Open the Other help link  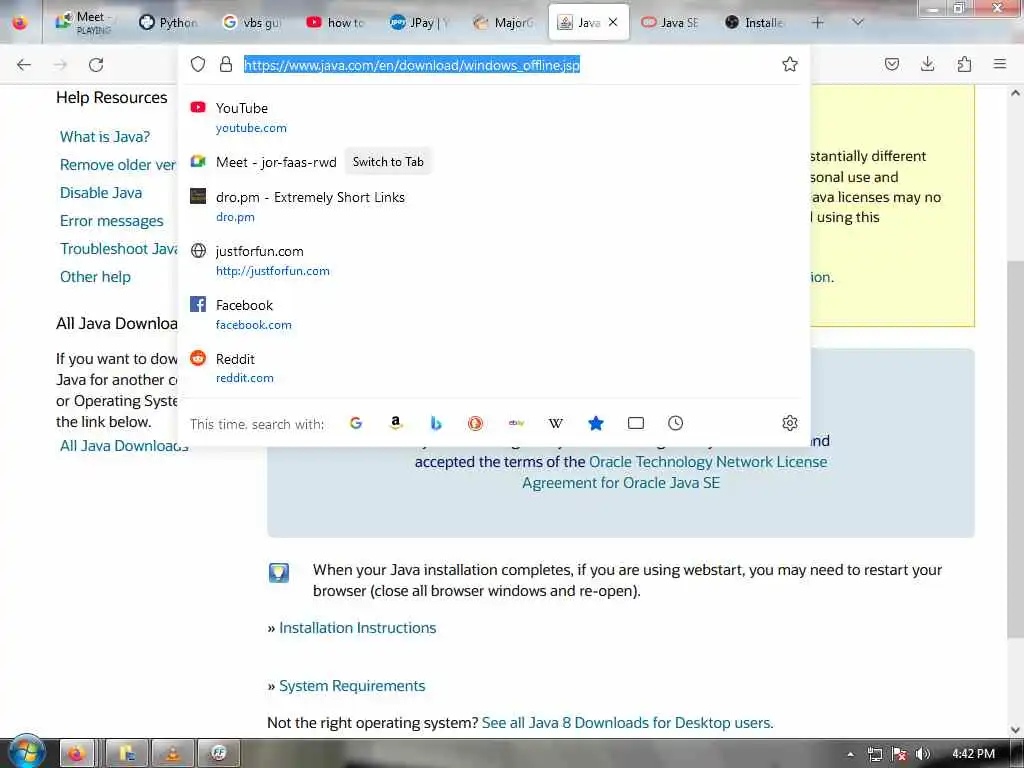point(95,277)
